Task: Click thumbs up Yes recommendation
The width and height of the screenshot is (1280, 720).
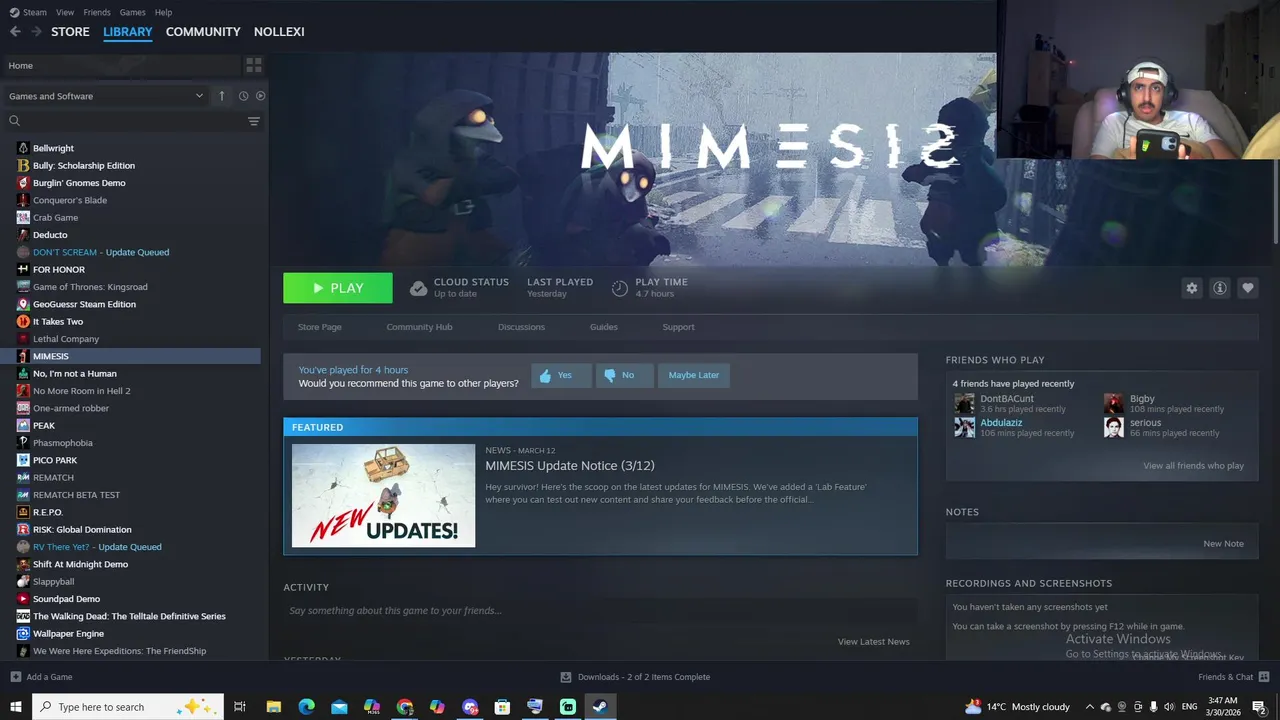Action: coord(561,375)
